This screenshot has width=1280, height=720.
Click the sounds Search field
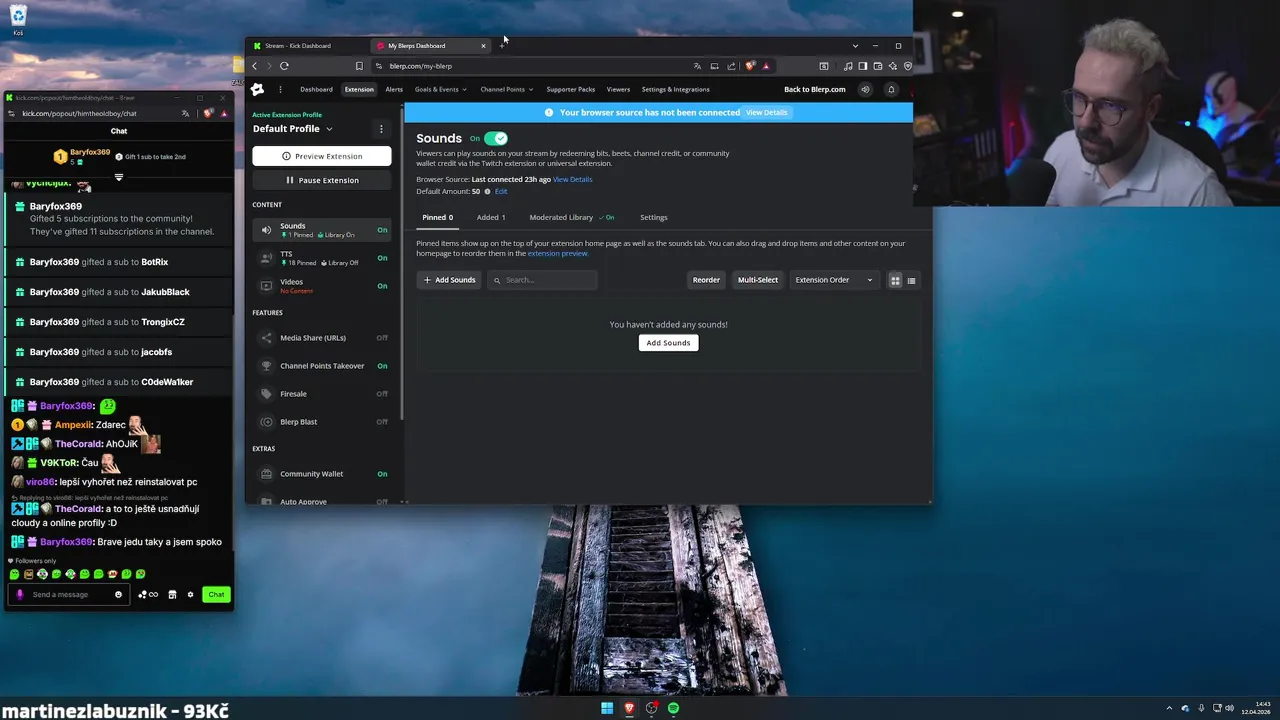click(x=543, y=280)
